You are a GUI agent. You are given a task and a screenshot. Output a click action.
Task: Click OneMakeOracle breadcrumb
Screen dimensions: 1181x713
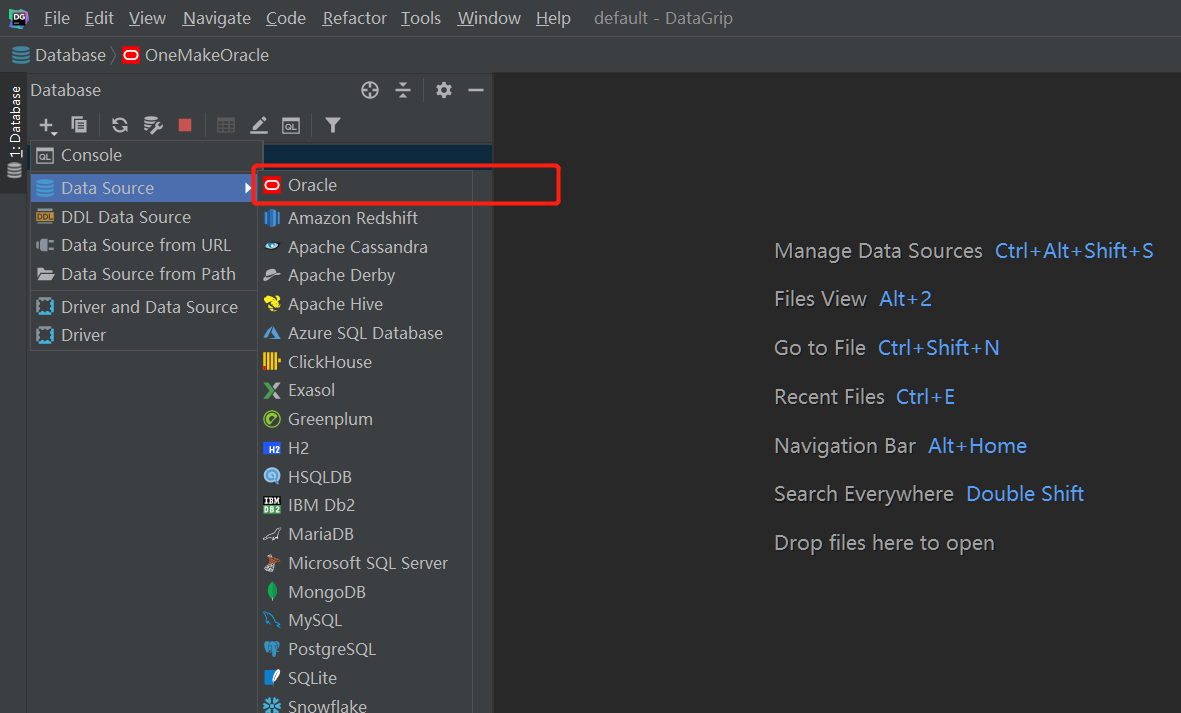tap(196, 56)
